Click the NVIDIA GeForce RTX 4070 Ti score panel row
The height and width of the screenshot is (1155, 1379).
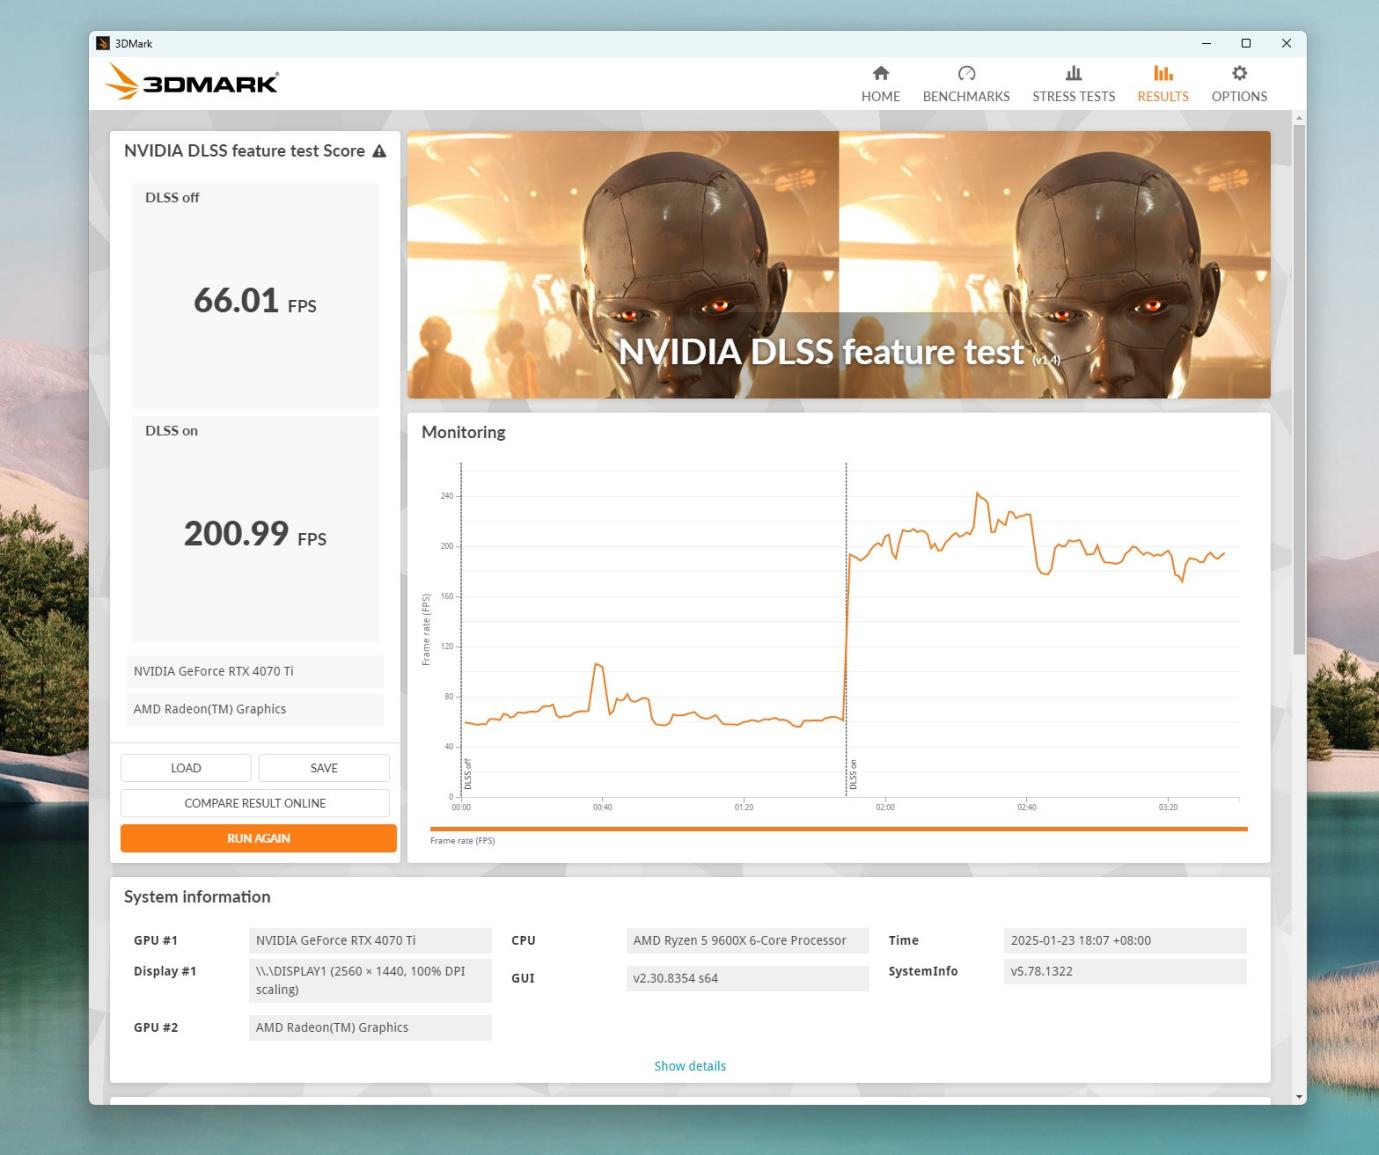pyautogui.click(x=255, y=671)
